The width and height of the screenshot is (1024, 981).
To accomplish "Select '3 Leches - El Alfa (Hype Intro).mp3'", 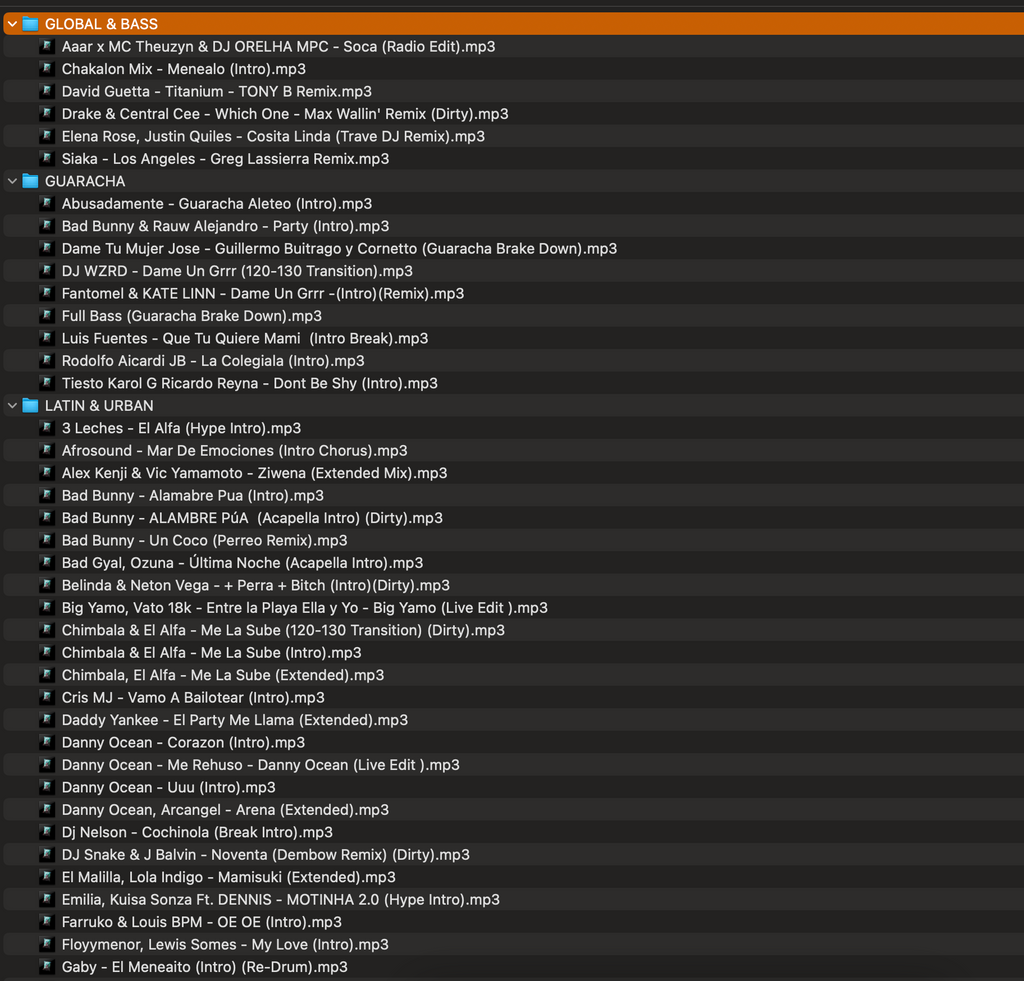I will point(182,428).
